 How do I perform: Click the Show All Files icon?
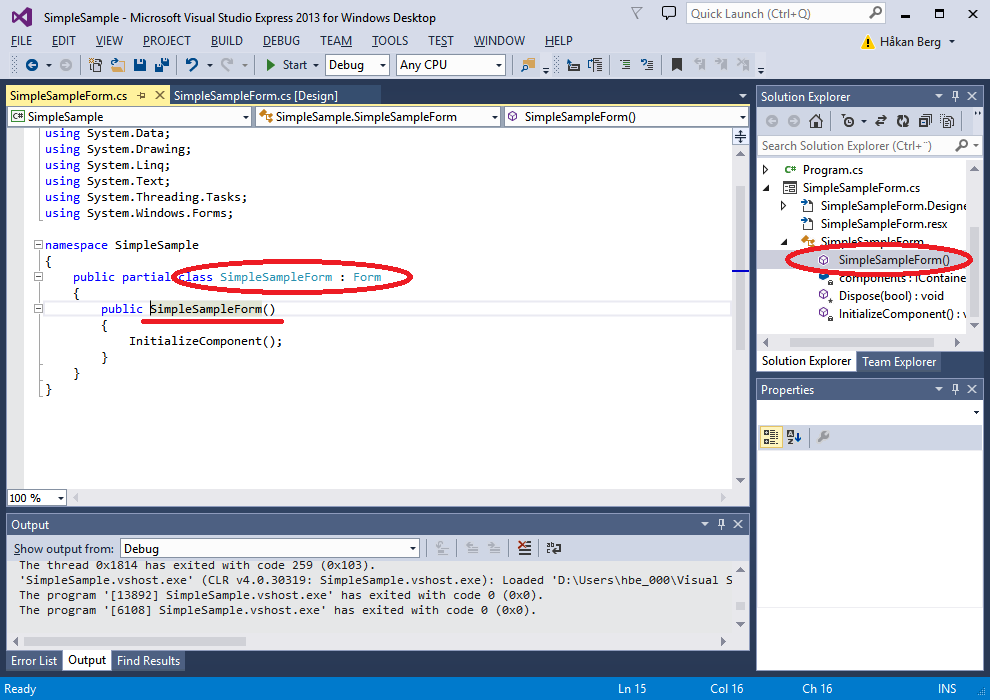pyautogui.click(x=947, y=121)
